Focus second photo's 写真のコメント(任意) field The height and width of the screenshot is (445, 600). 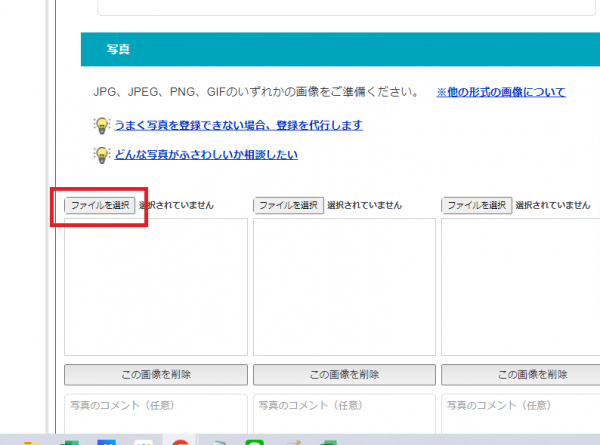[344, 414]
